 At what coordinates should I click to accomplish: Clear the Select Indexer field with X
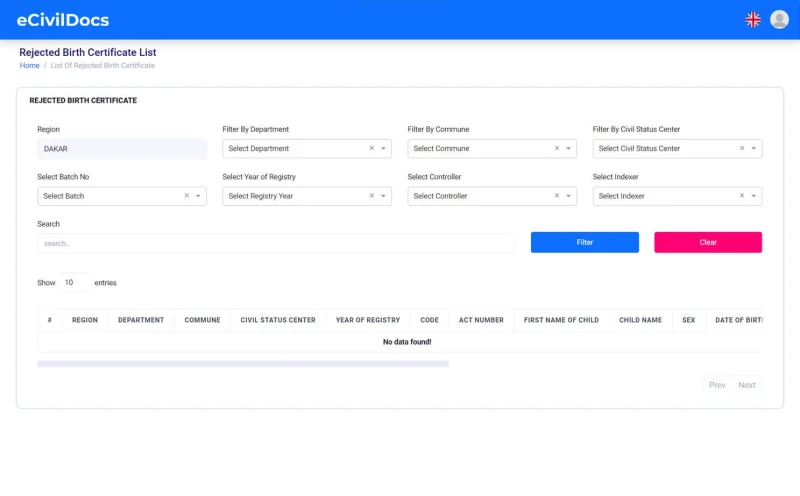(742, 195)
